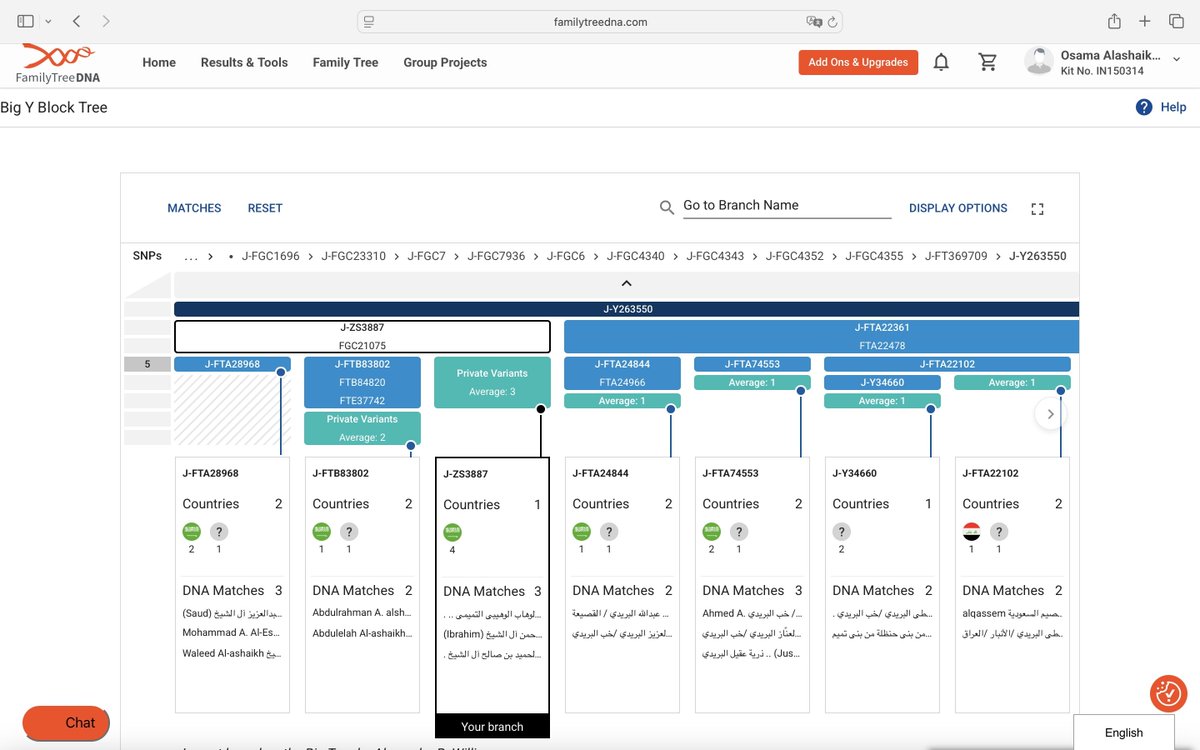The width and height of the screenshot is (1200, 750).
Task: Open the Chat button
Action: pos(66,723)
